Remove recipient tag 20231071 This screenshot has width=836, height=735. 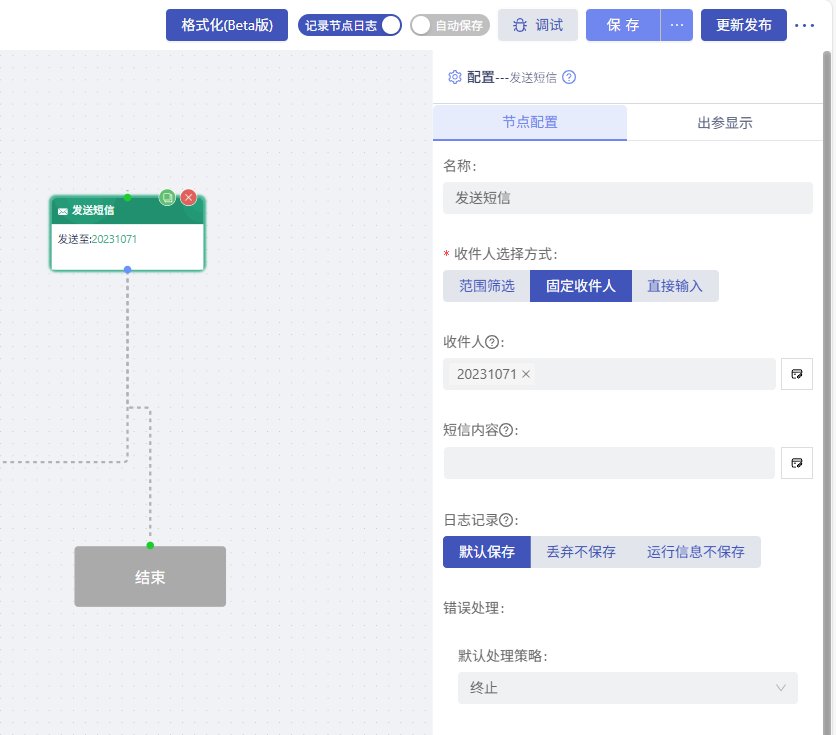click(526, 374)
